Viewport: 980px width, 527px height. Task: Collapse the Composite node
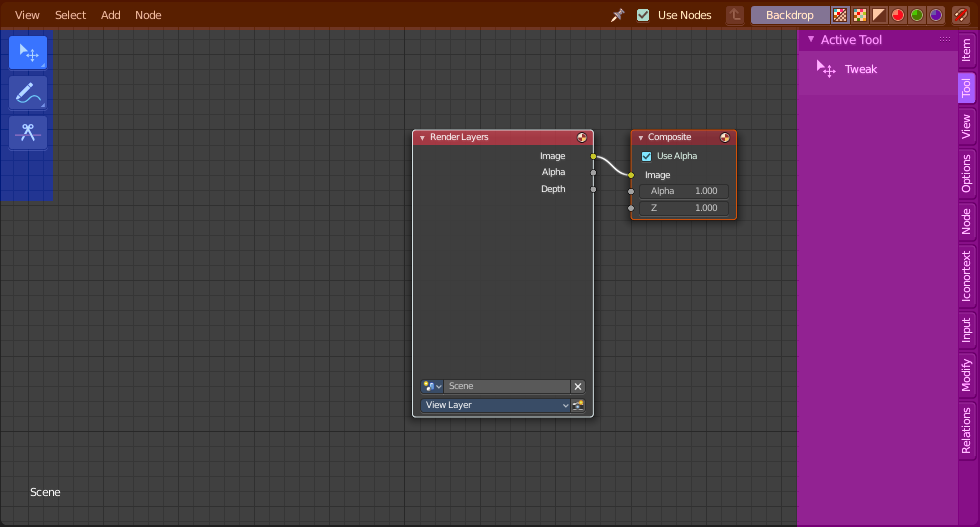click(x=641, y=138)
